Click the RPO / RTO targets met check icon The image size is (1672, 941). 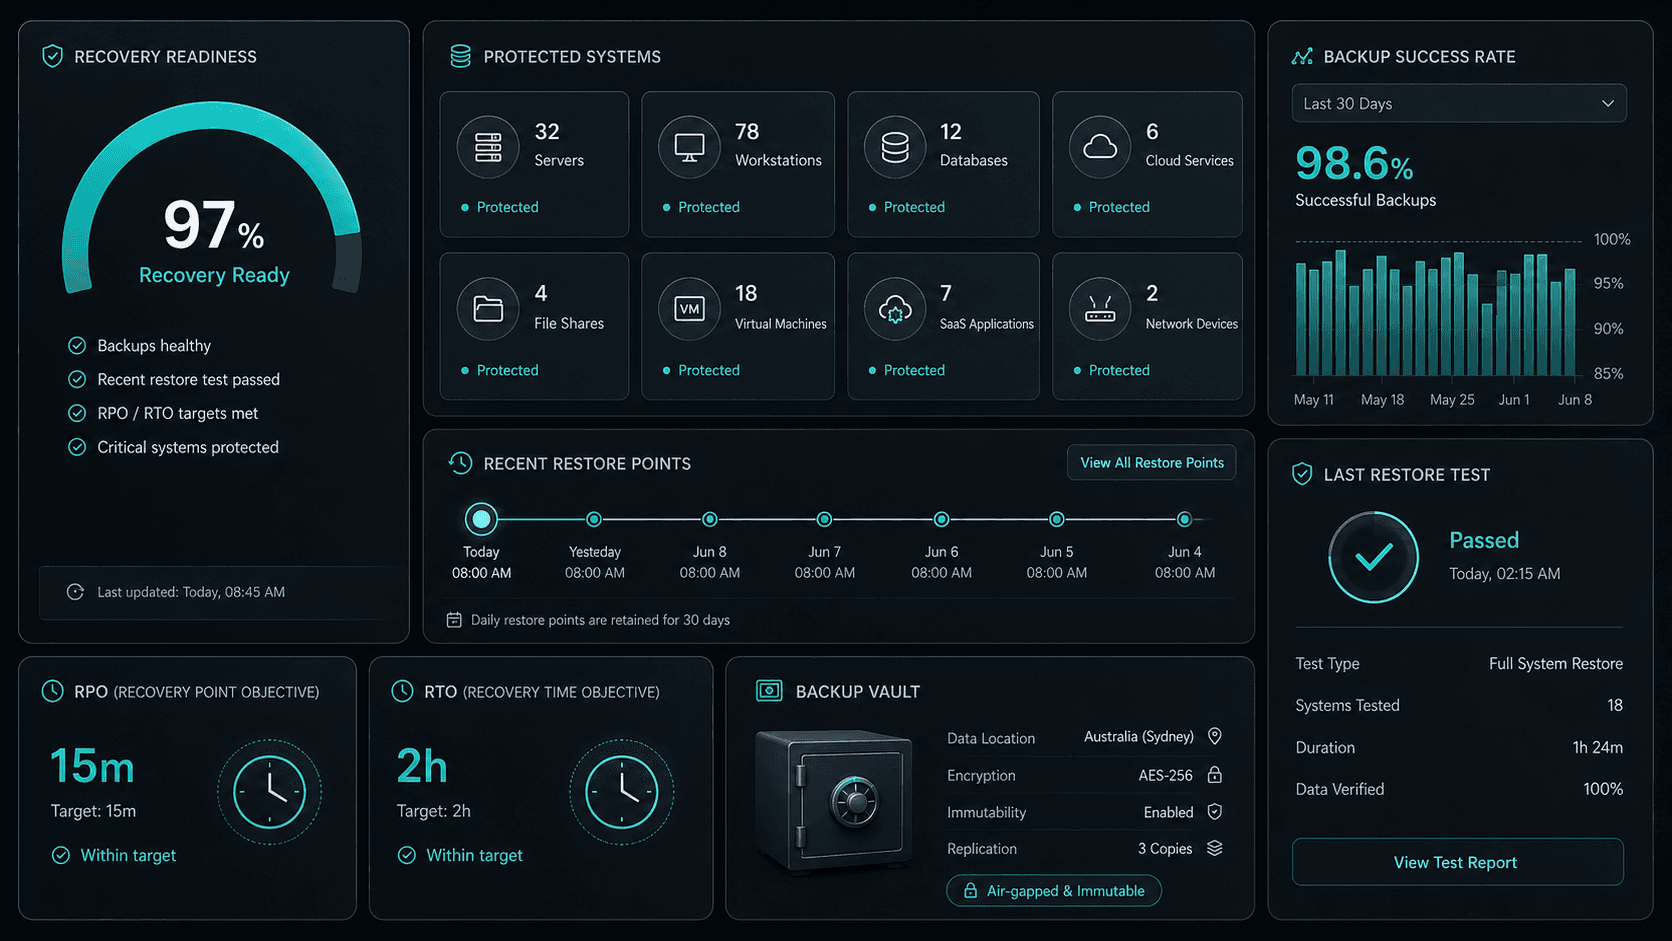(77, 413)
